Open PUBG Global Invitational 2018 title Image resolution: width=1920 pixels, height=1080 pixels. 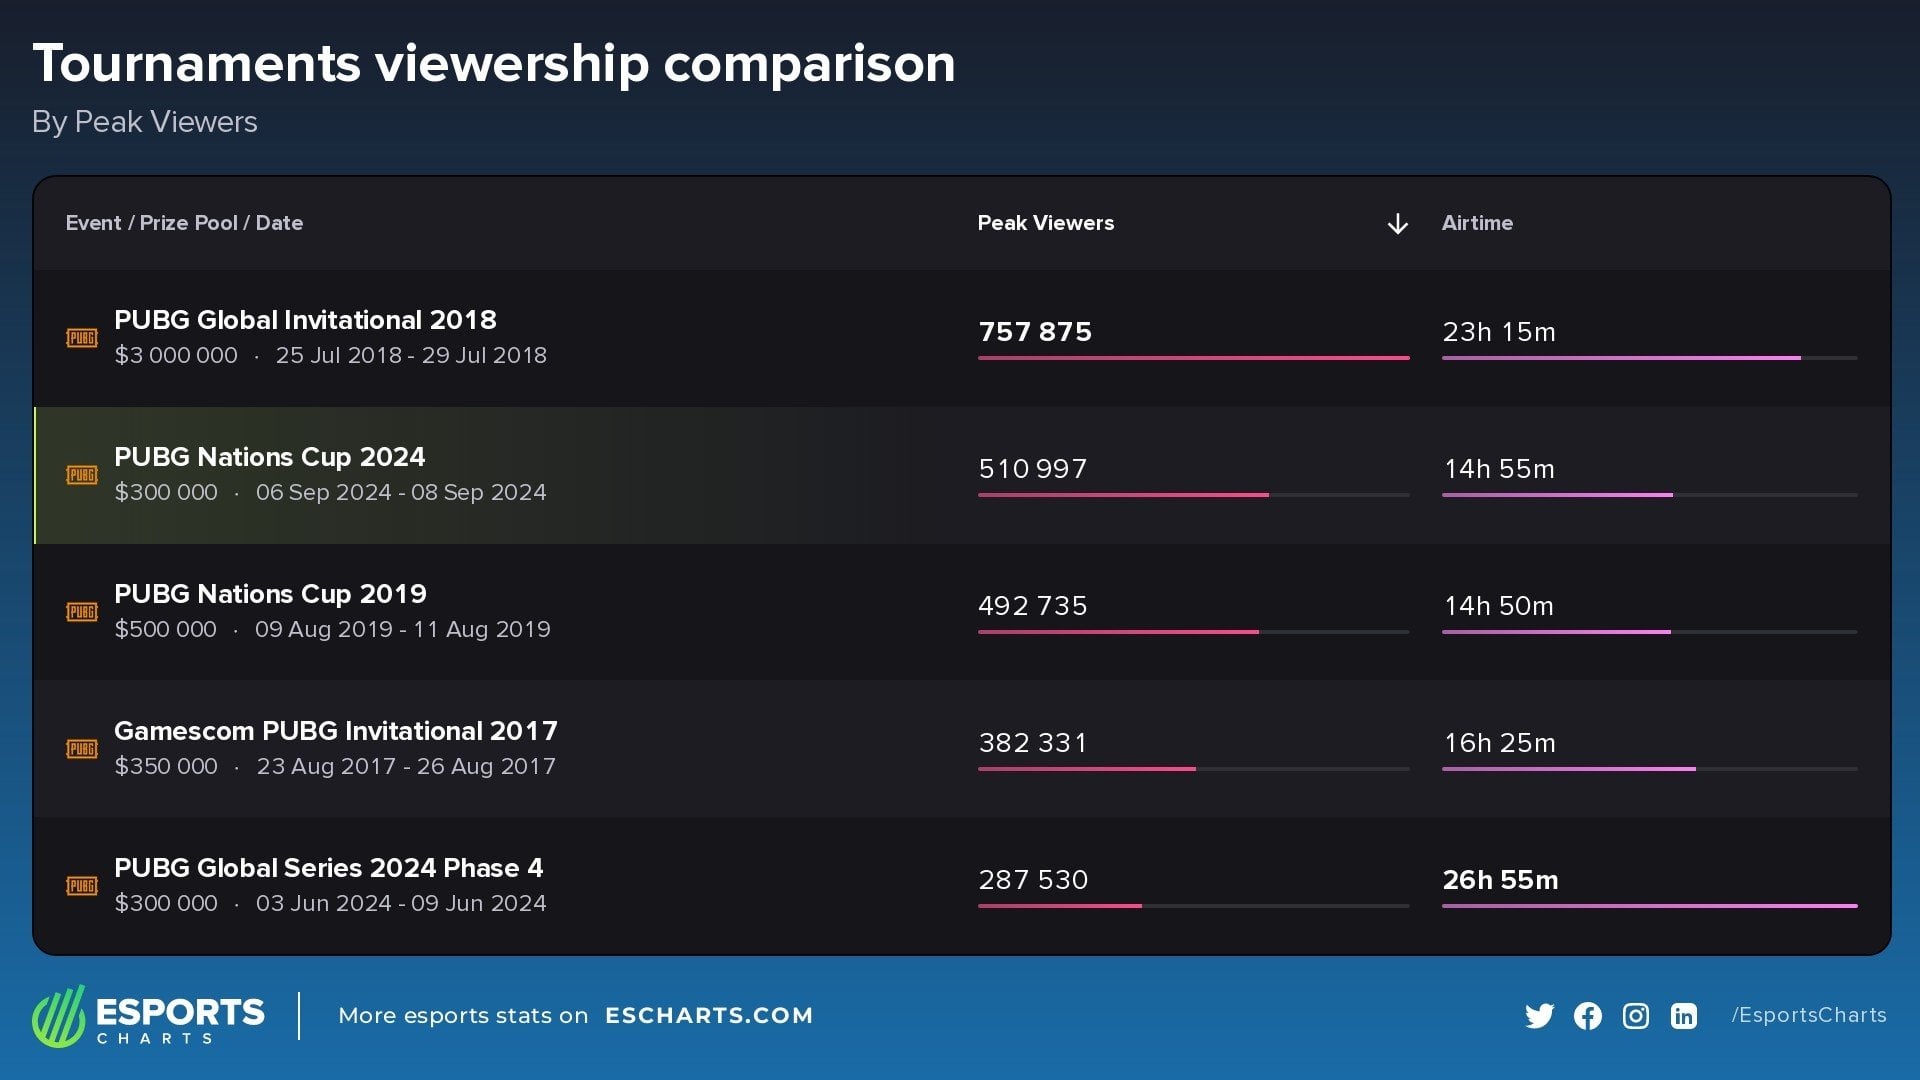click(305, 320)
